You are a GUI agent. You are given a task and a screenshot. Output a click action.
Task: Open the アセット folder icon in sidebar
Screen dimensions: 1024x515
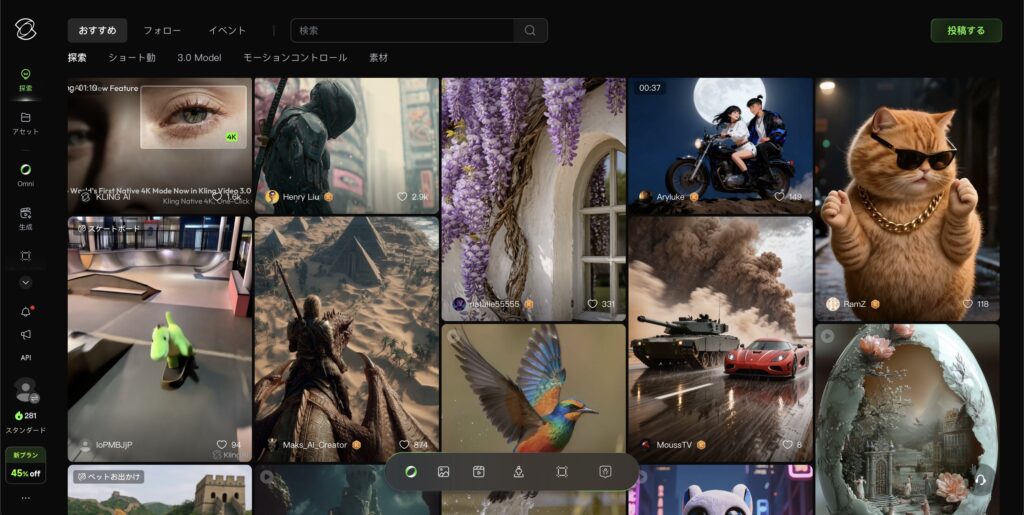tap(25, 118)
